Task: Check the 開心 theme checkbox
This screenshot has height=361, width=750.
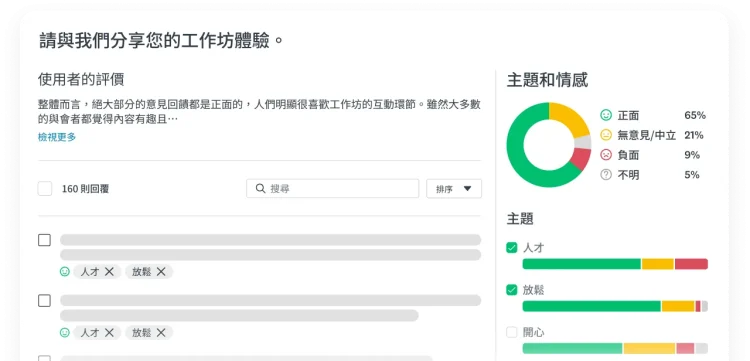Action: click(512, 332)
